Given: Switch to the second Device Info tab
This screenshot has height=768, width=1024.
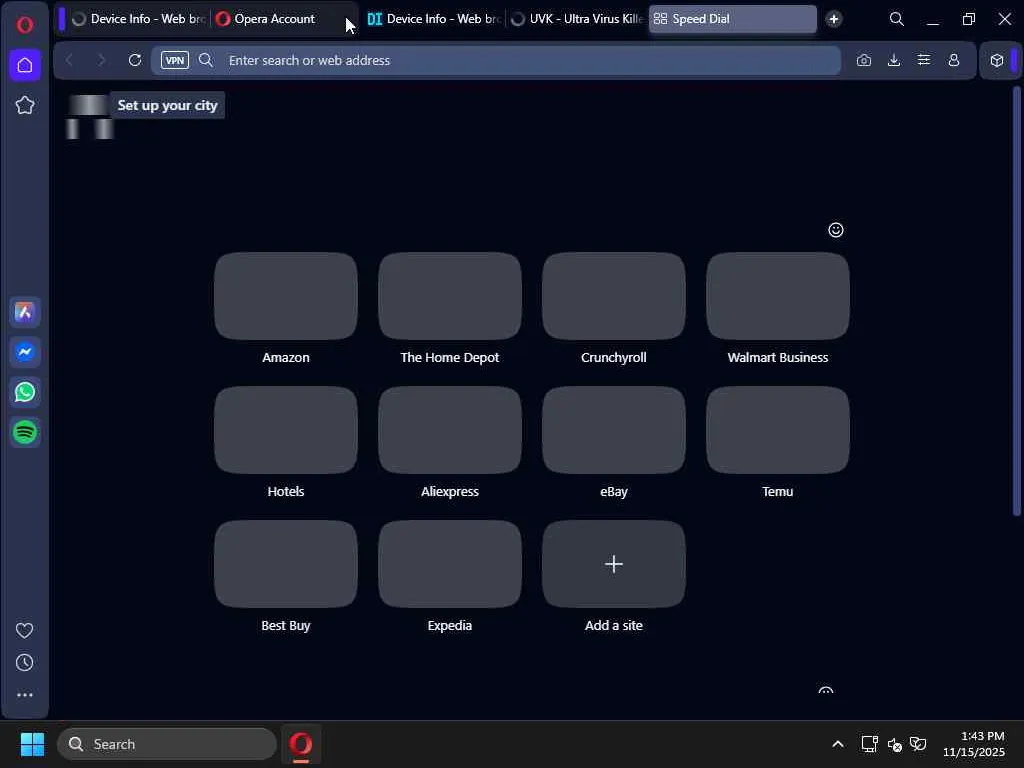Looking at the screenshot, I should tap(433, 19).
